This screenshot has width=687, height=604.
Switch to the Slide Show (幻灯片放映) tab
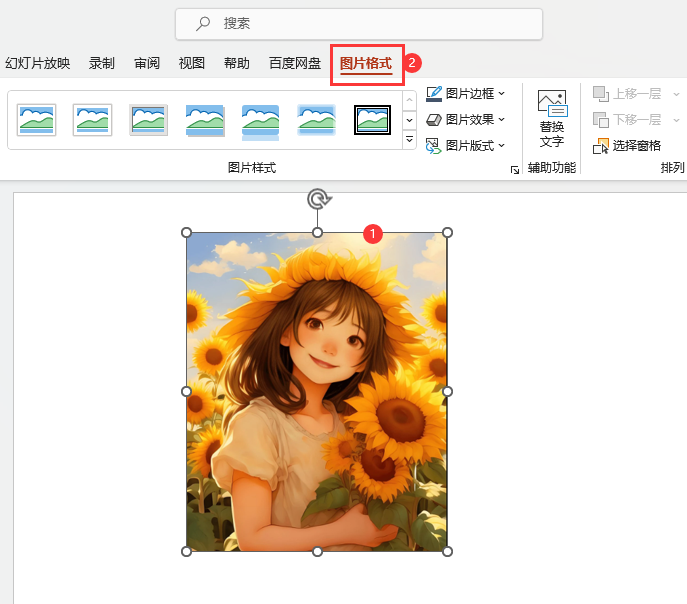pos(37,63)
